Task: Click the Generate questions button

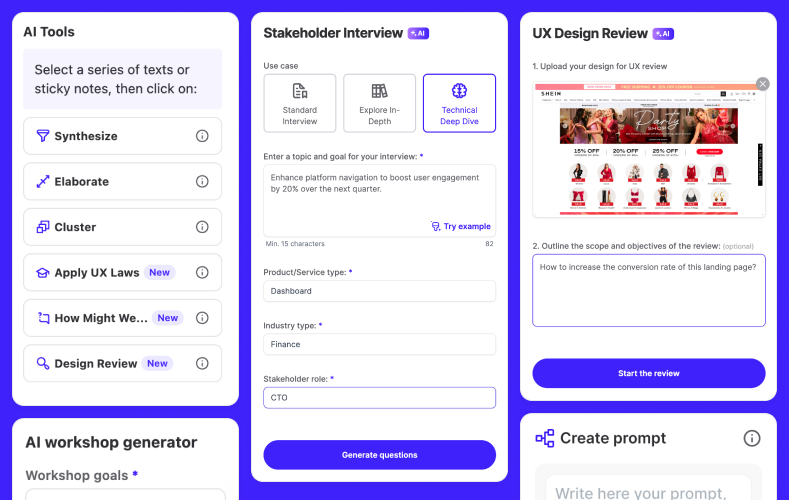Action: pos(379,455)
